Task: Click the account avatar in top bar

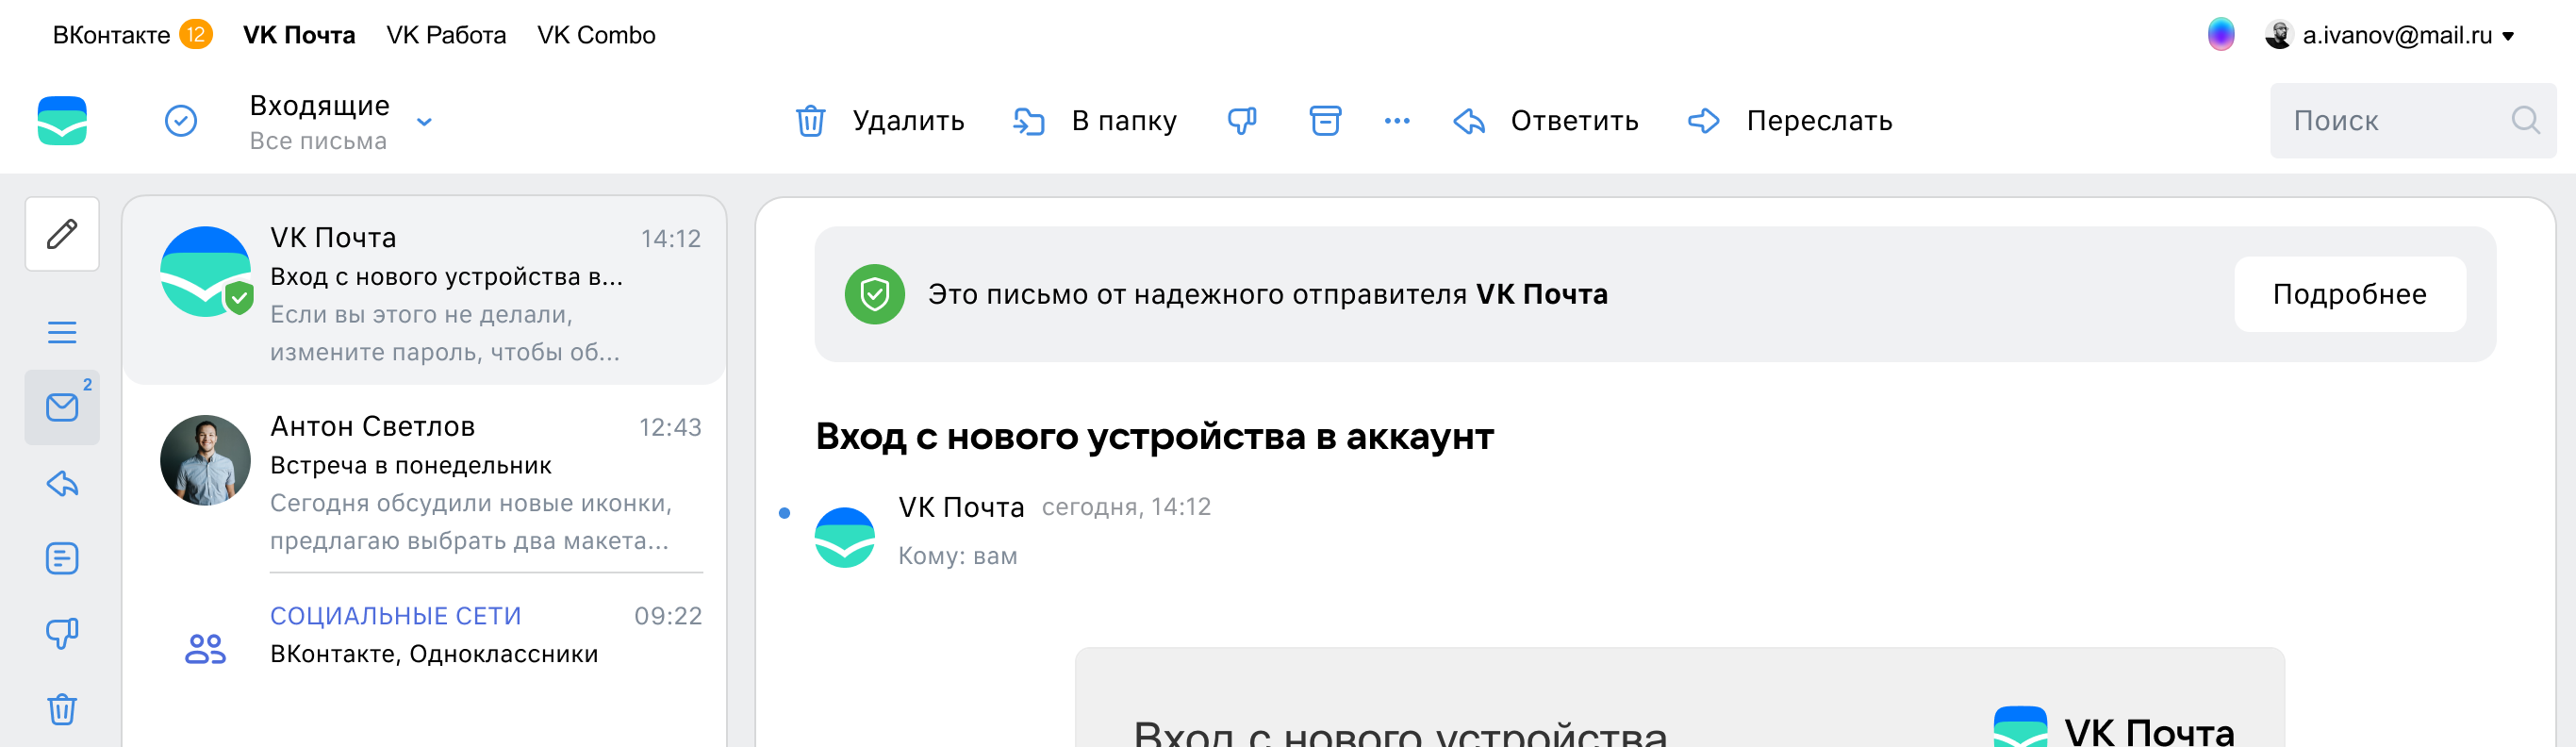Action: pyautogui.click(x=2278, y=35)
